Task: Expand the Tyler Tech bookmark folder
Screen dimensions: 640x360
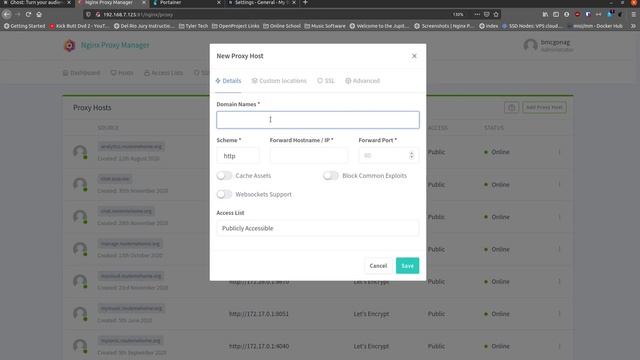Action: (x=193, y=26)
